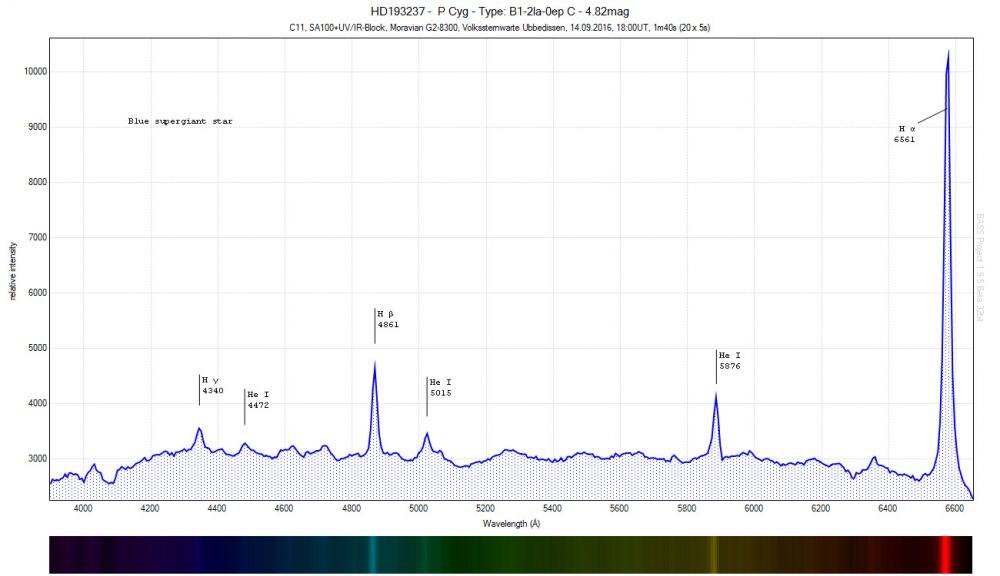
Task: Click the 6400 wavelength tick label
Action: point(888,508)
